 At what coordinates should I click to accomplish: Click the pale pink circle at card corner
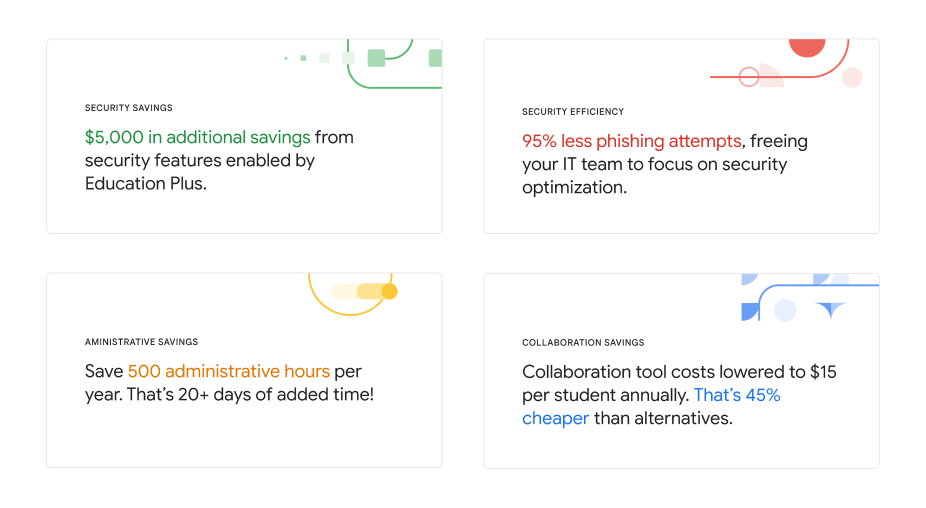pyautogui.click(x=852, y=77)
